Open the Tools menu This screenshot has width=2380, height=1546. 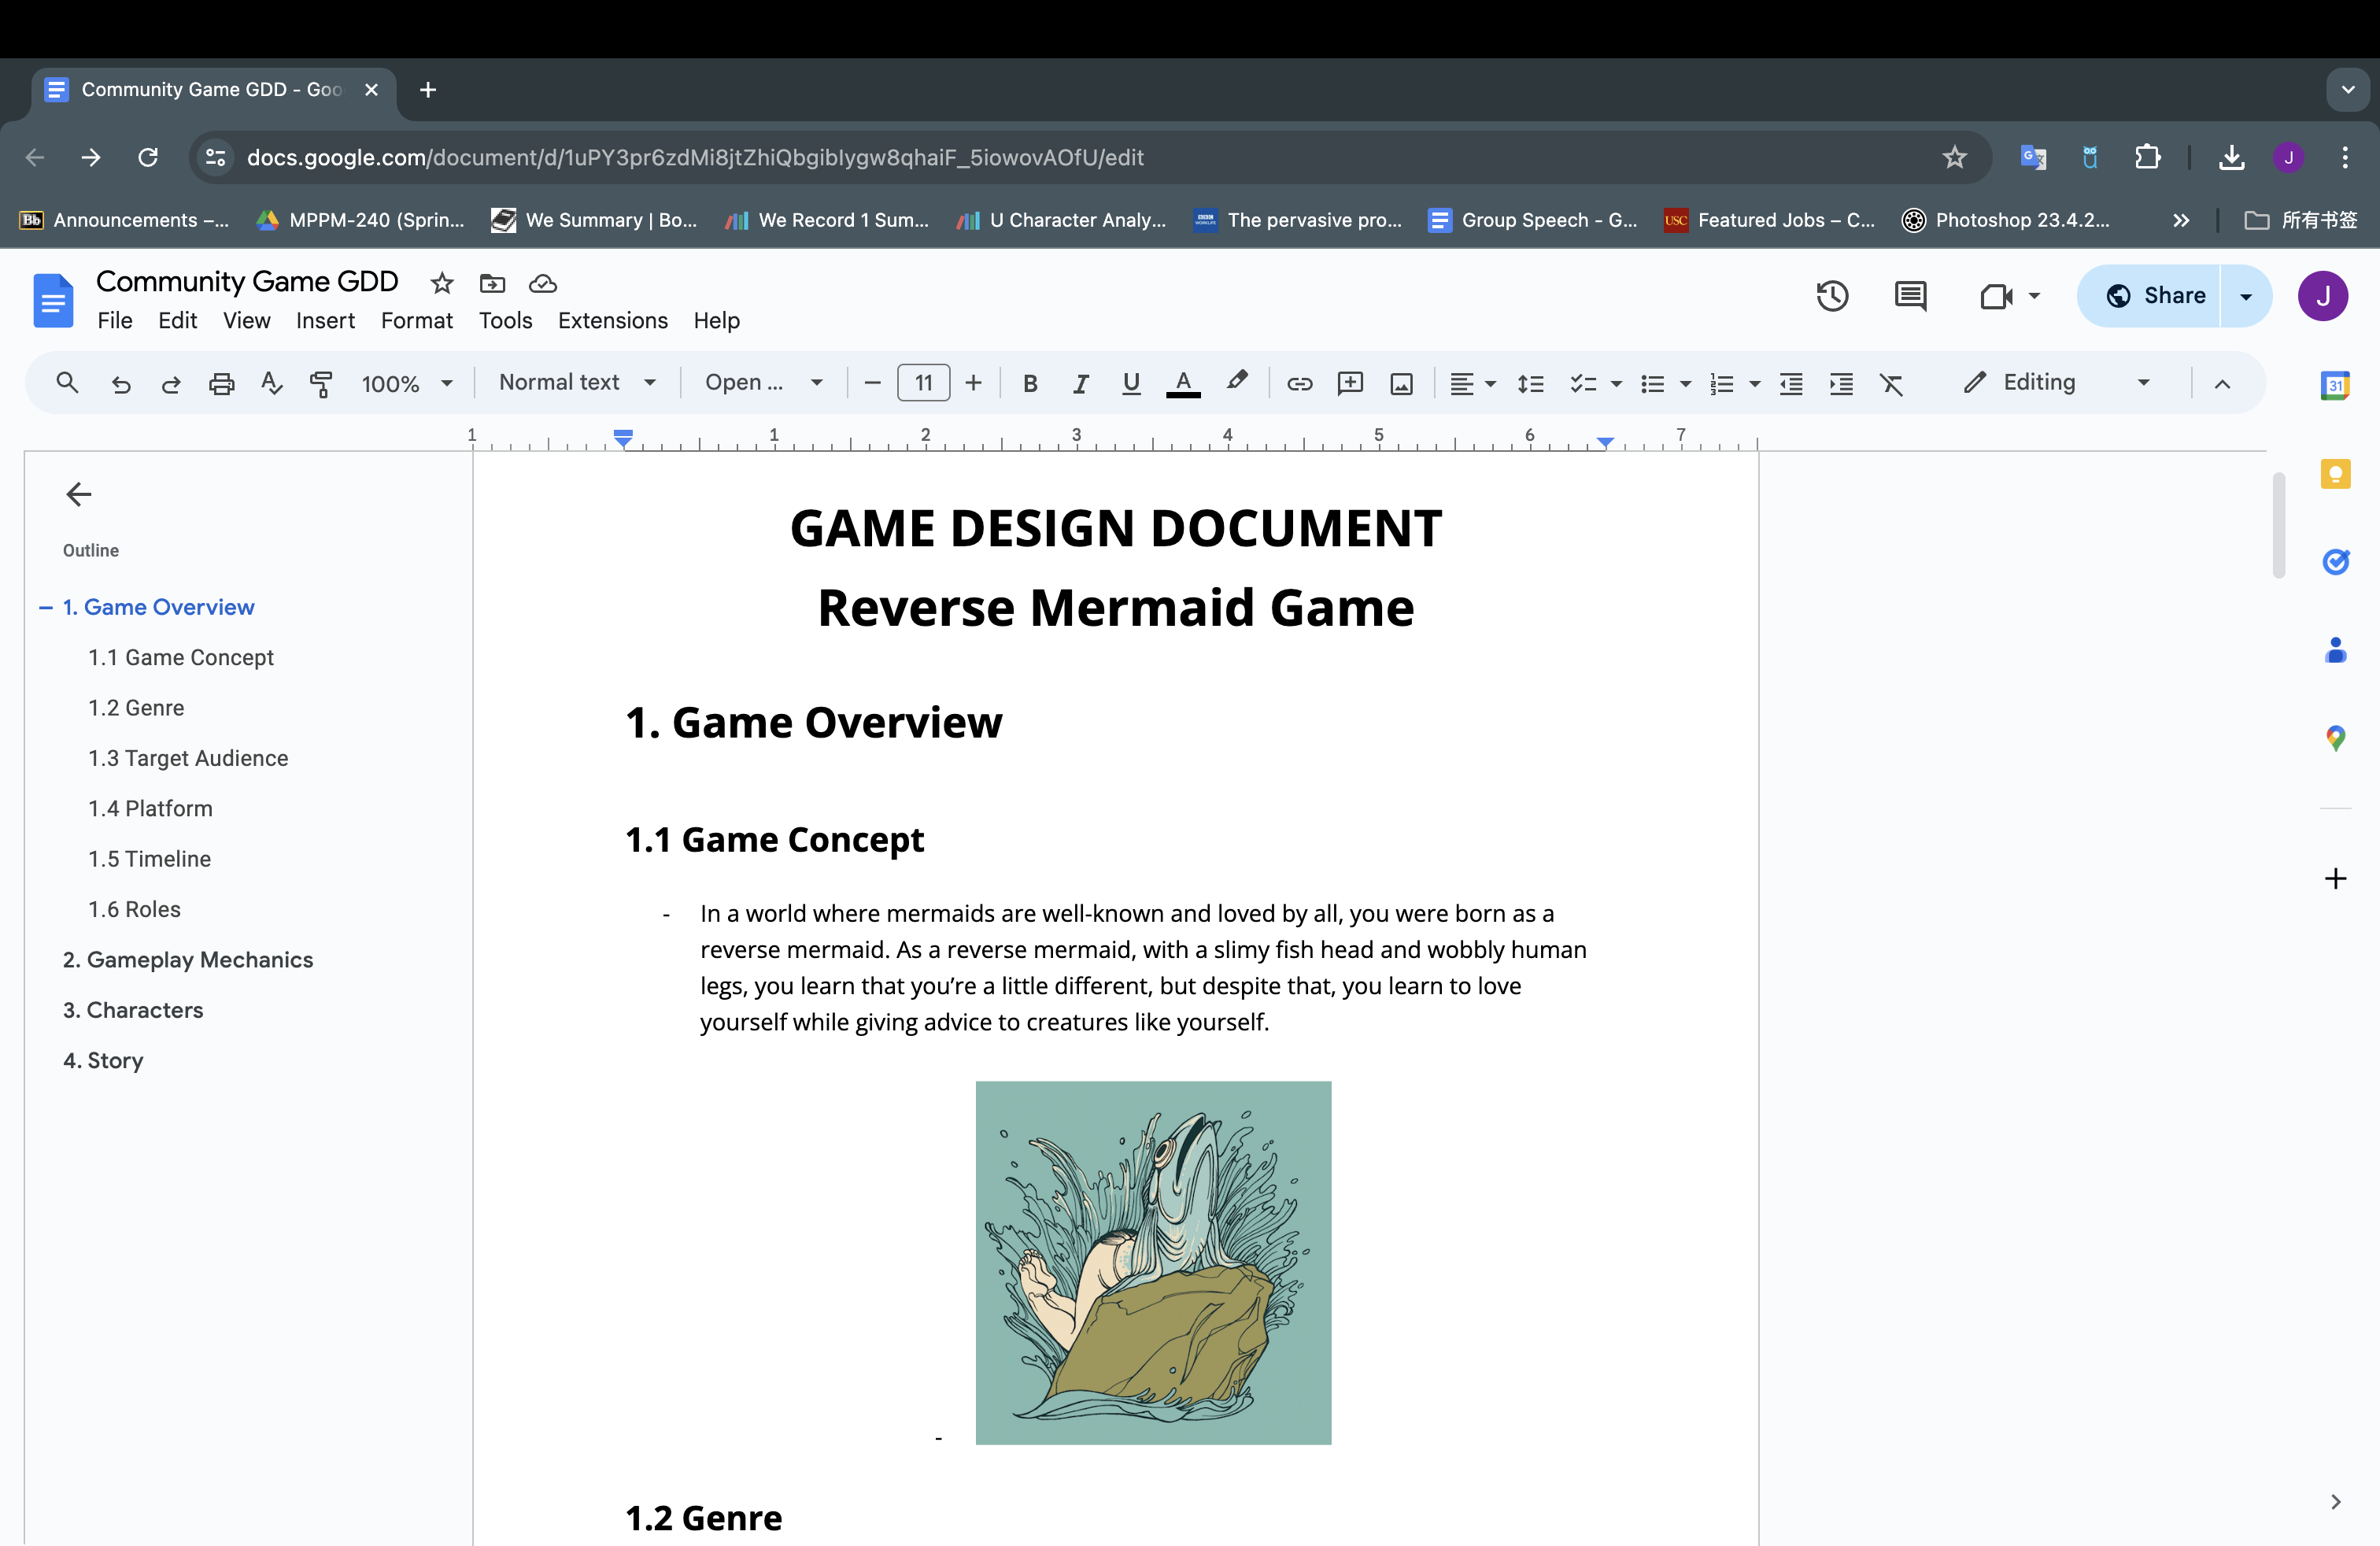pyautogui.click(x=505, y=320)
